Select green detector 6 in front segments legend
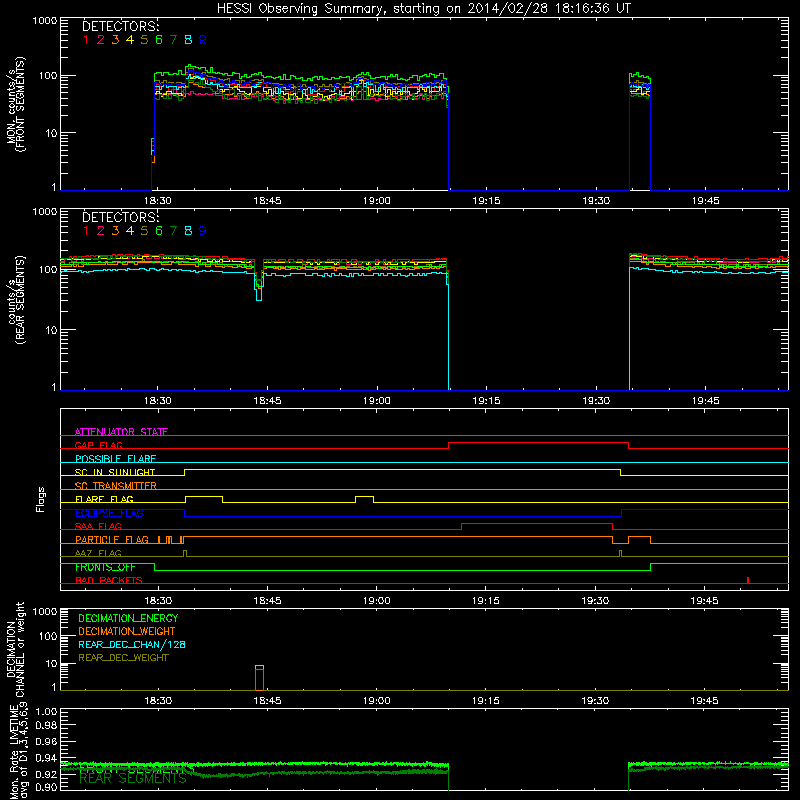The height and width of the screenshot is (800, 800). point(159,40)
